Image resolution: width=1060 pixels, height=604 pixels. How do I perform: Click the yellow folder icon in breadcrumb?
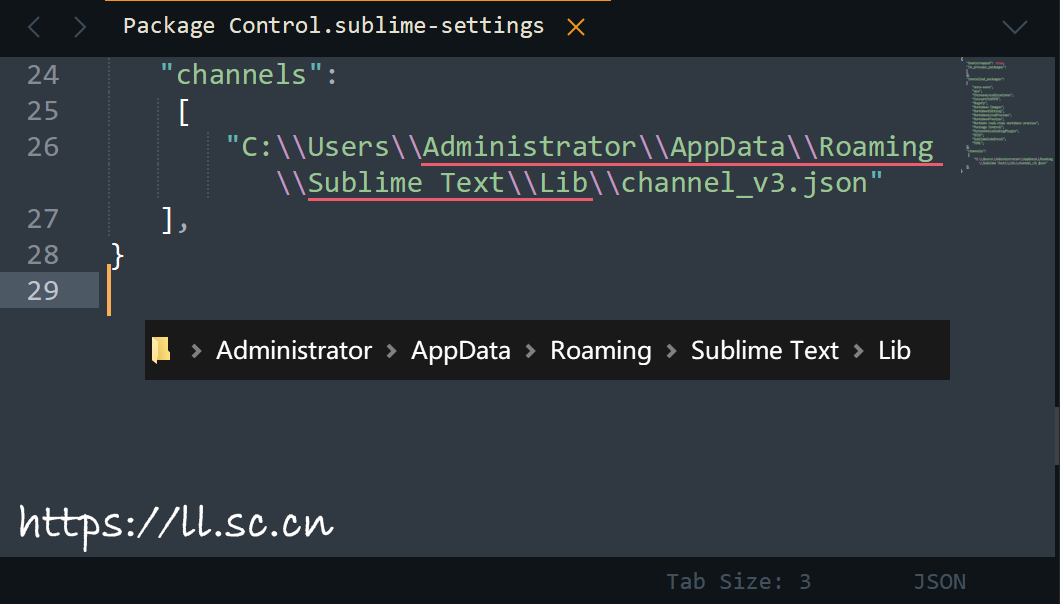pyautogui.click(x=161, y=350)
